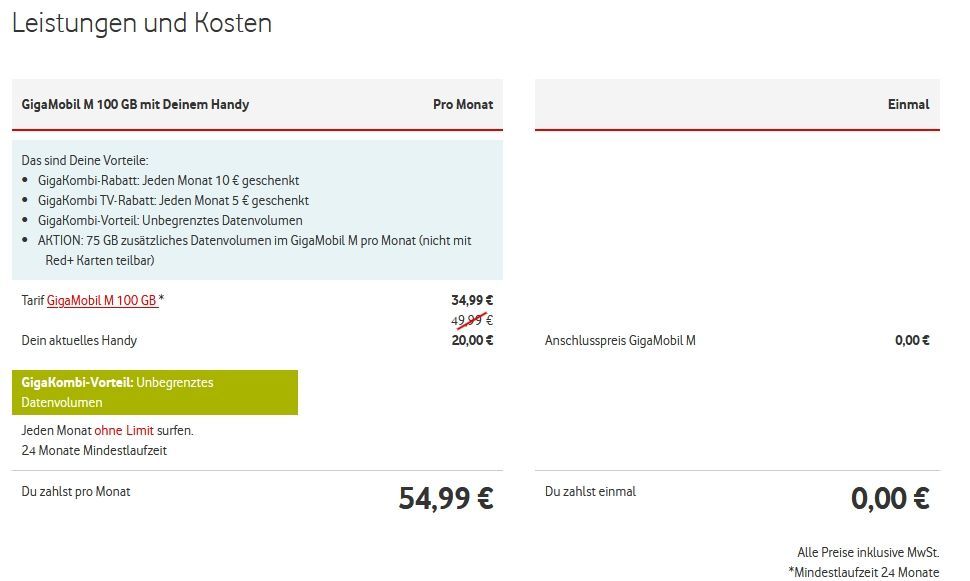The height and width of the screenshot is (581, 970).
Task: Click the 'Leistungen und Kosten' heading
Action: tap(142, 23)
